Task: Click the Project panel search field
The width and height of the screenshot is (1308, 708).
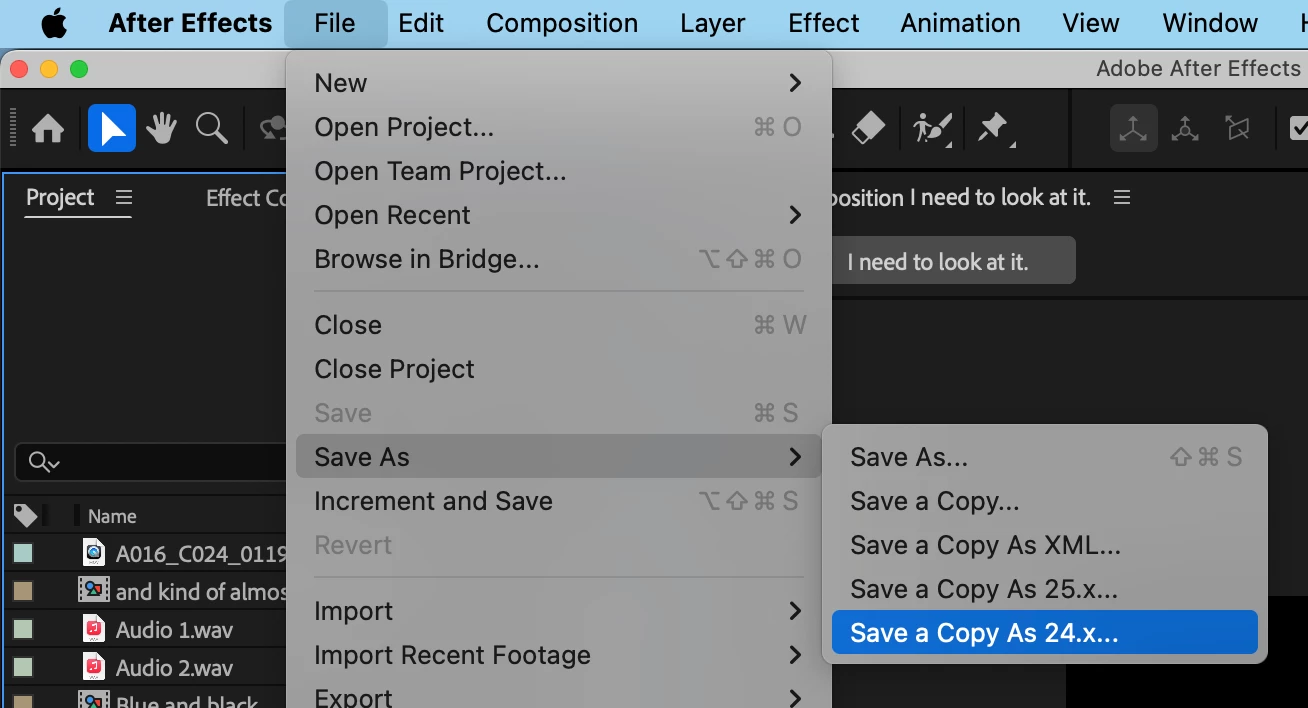Action: click(x=150, y=462)
